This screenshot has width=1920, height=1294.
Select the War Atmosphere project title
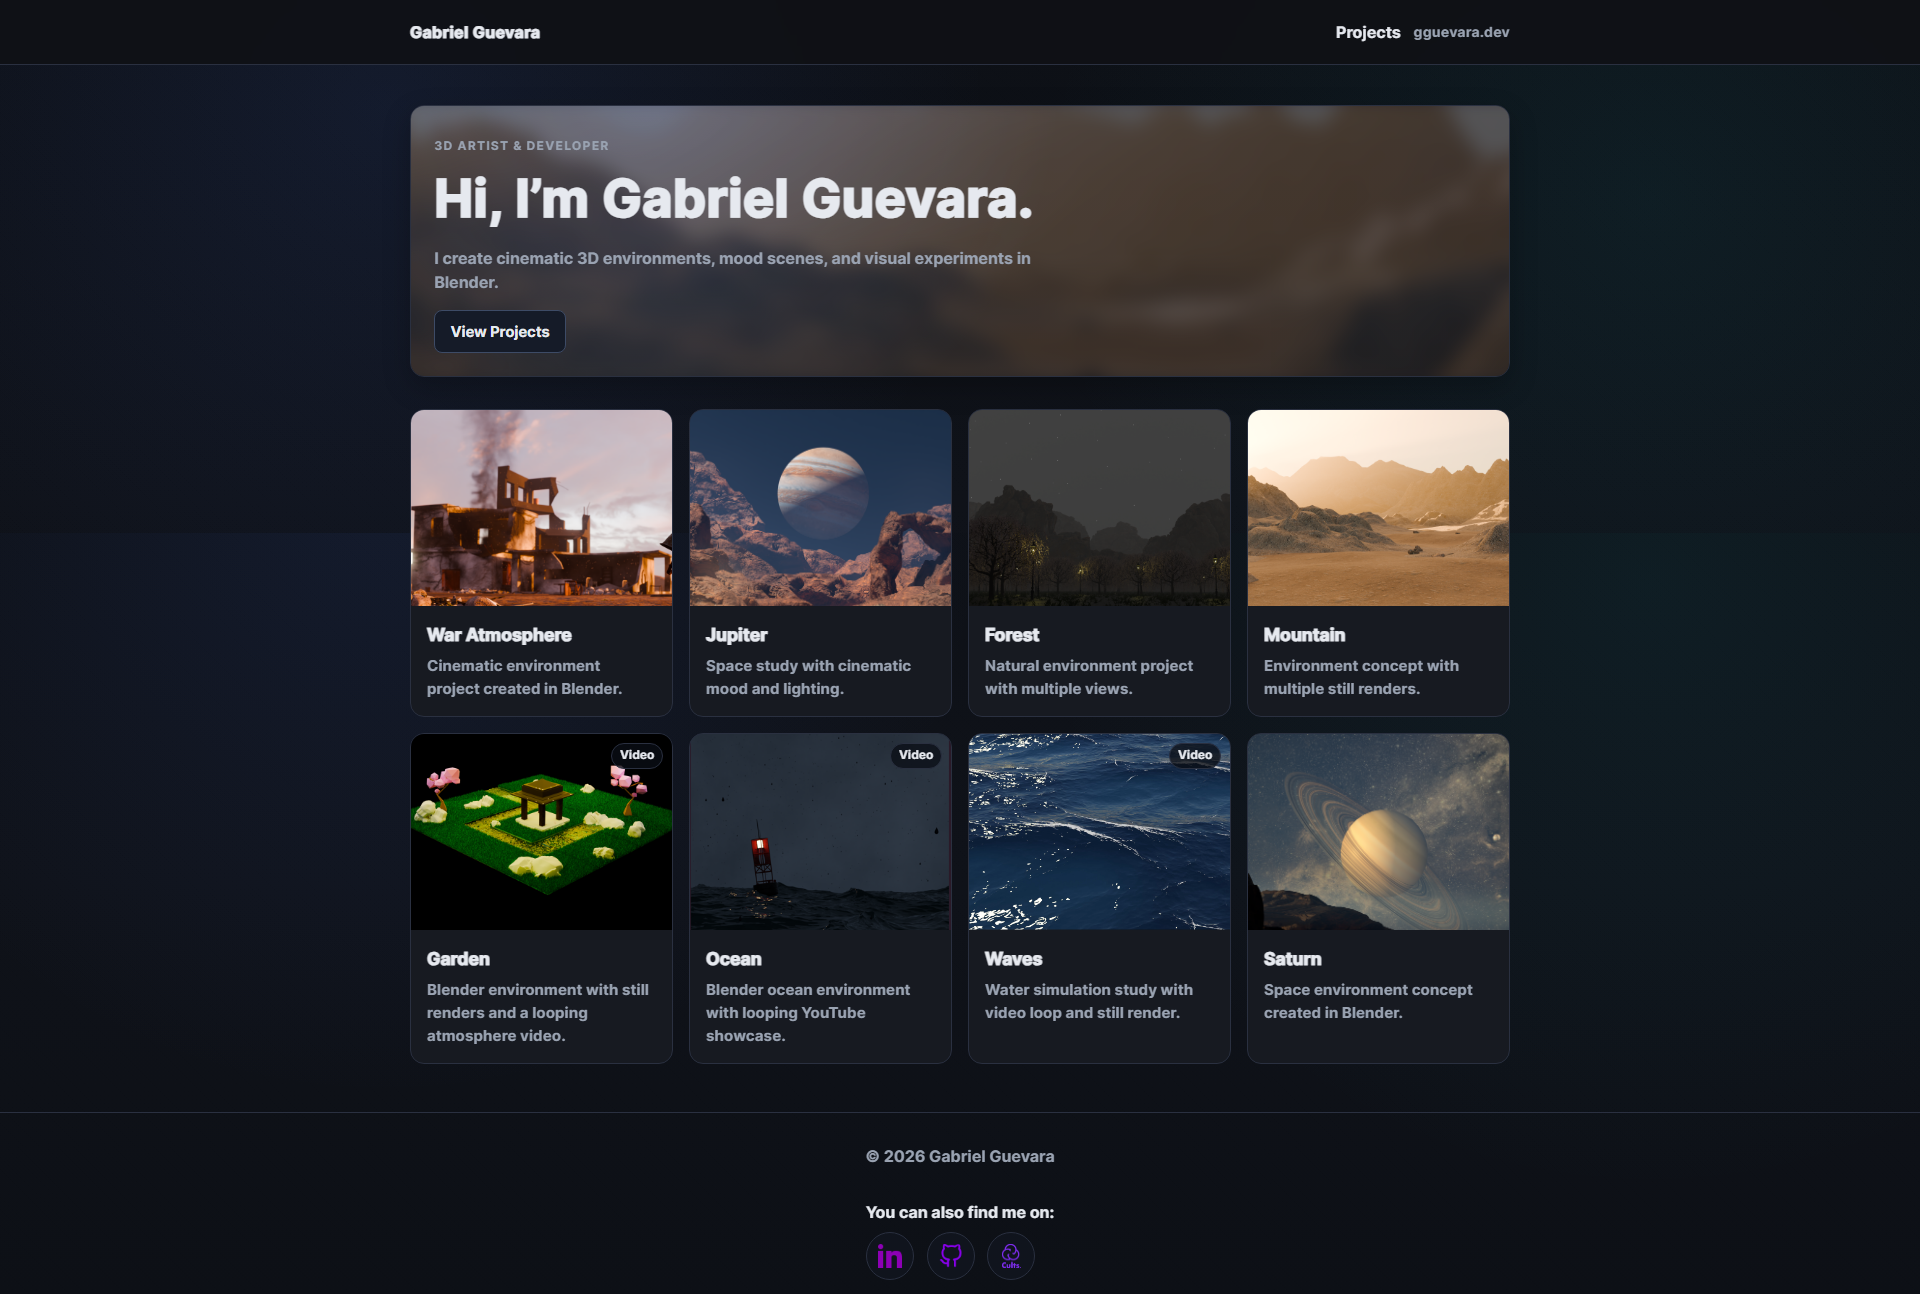[498, 635]
